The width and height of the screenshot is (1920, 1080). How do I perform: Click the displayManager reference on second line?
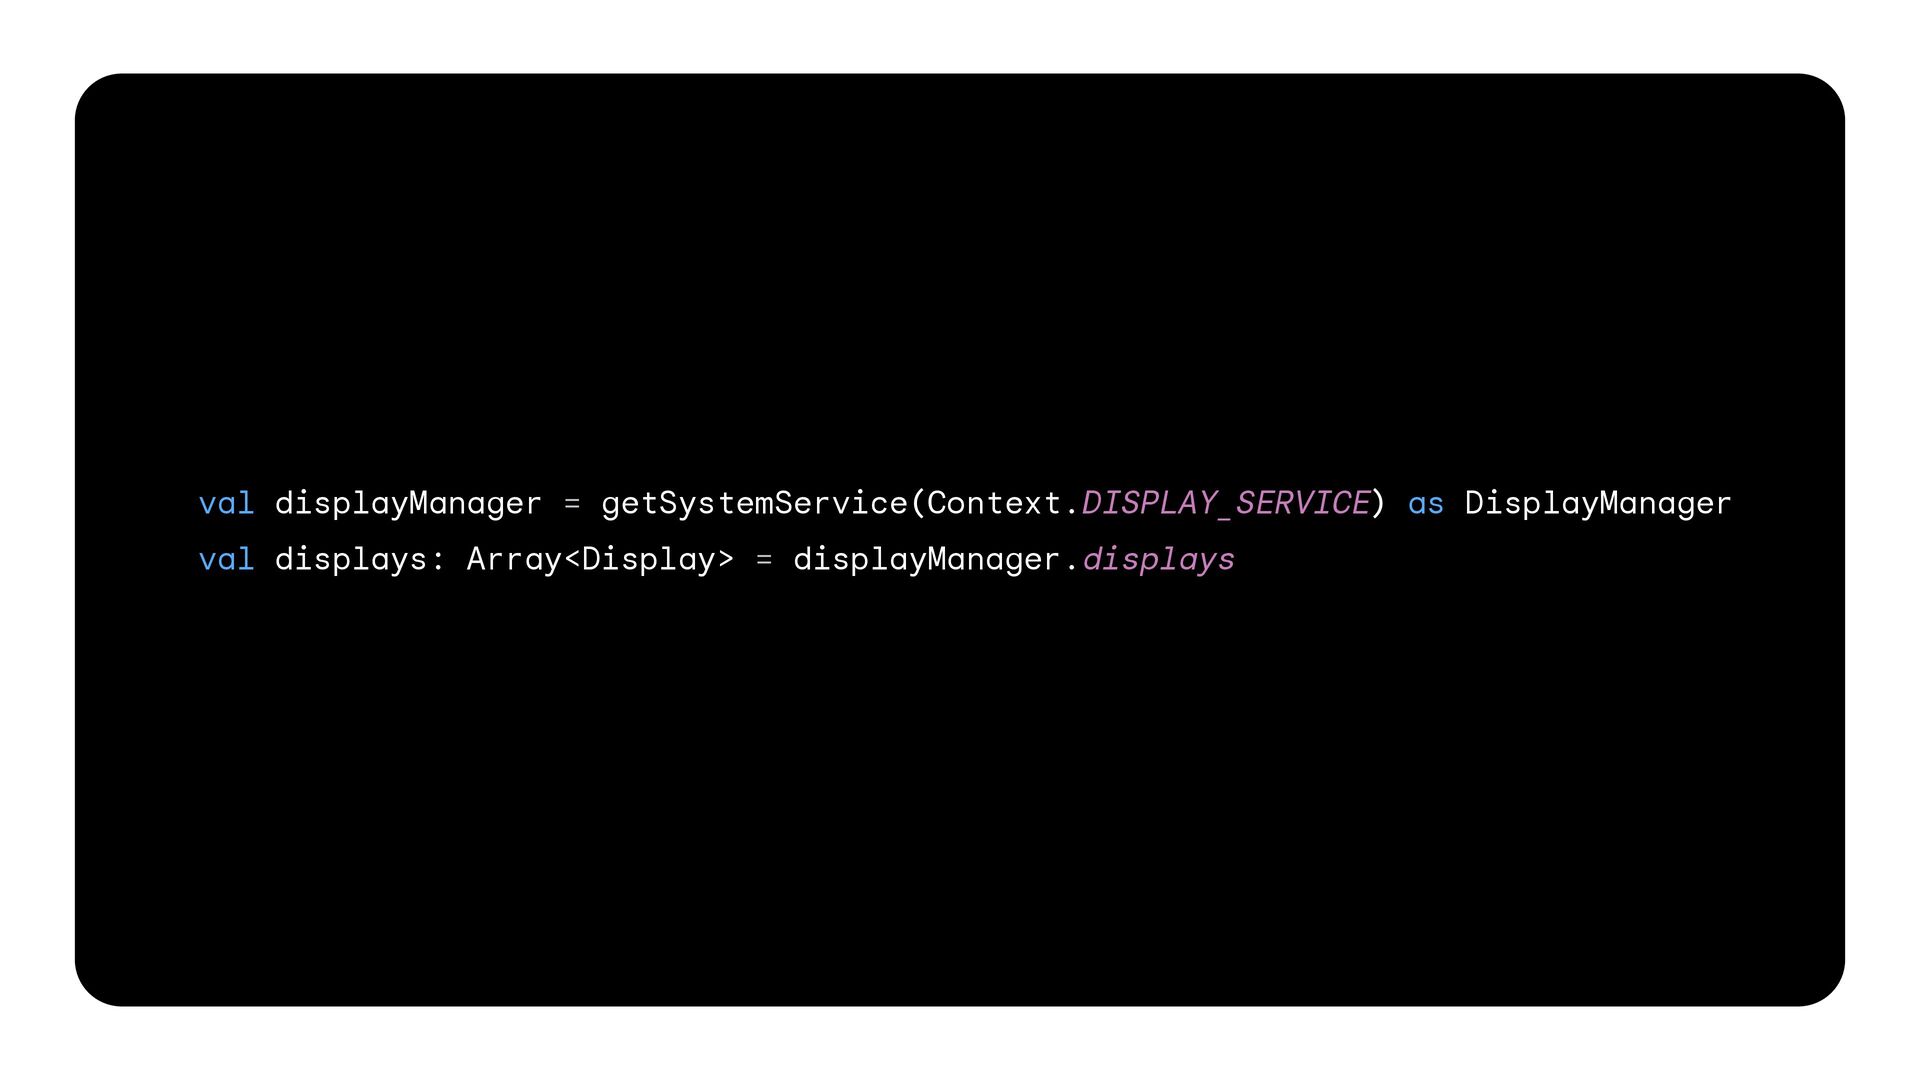(x=926, y=560)
